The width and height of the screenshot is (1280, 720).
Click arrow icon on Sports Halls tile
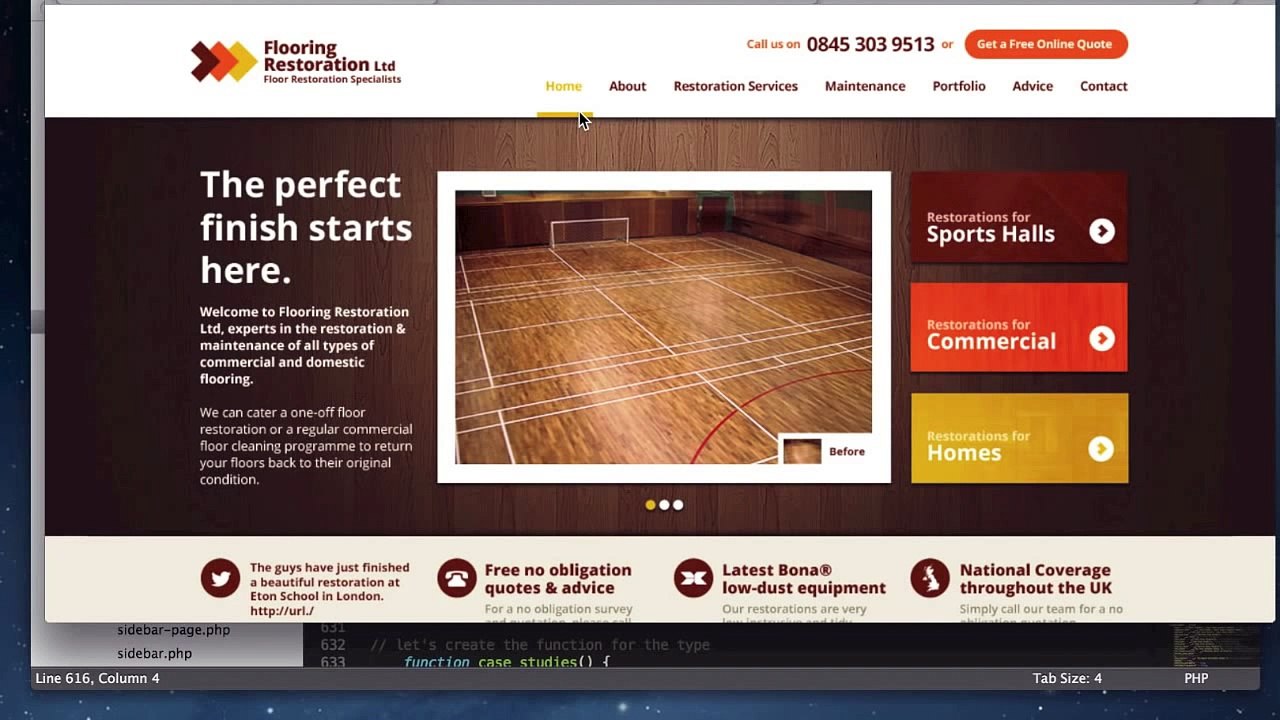(1102, 231)
